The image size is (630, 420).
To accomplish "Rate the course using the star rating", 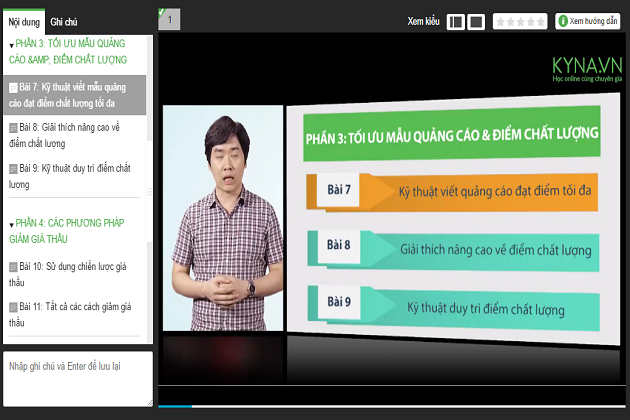I will coord(520,21).
